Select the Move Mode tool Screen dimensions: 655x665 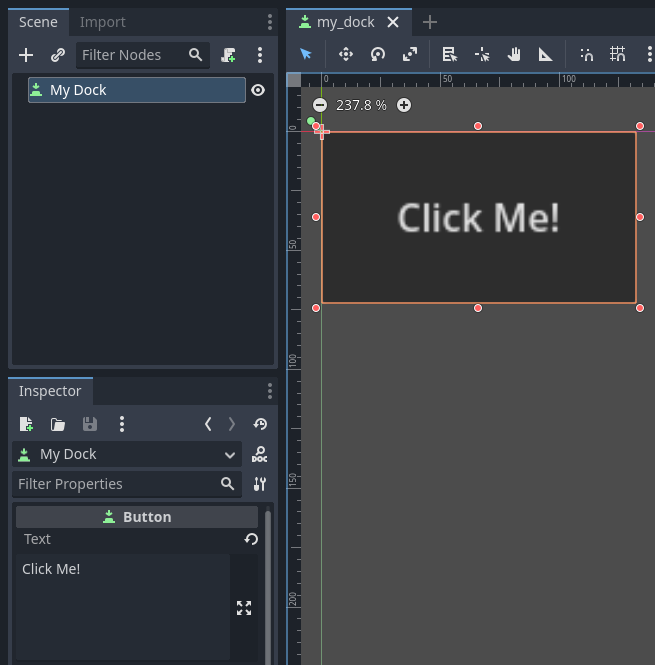(x=346, y=55)
